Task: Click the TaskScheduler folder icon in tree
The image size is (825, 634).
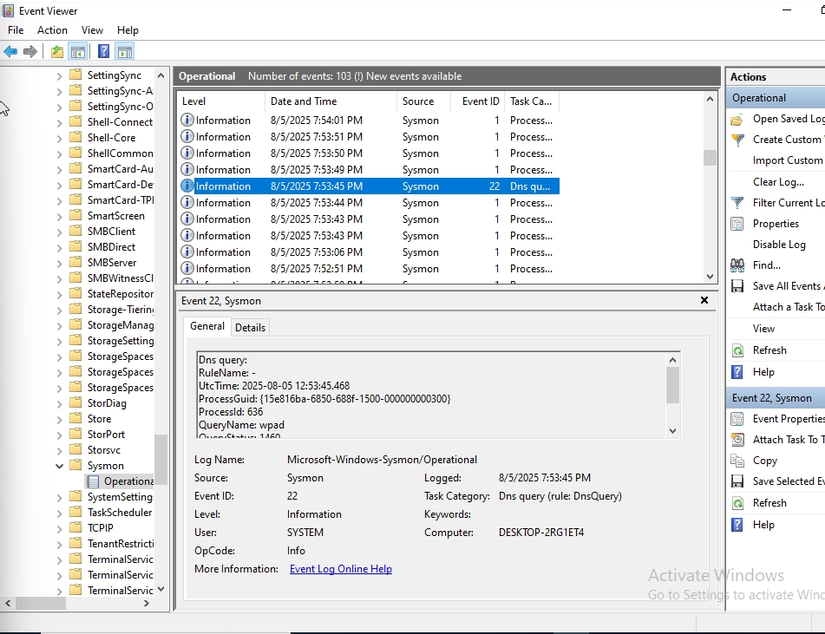Action: [76, 512]
